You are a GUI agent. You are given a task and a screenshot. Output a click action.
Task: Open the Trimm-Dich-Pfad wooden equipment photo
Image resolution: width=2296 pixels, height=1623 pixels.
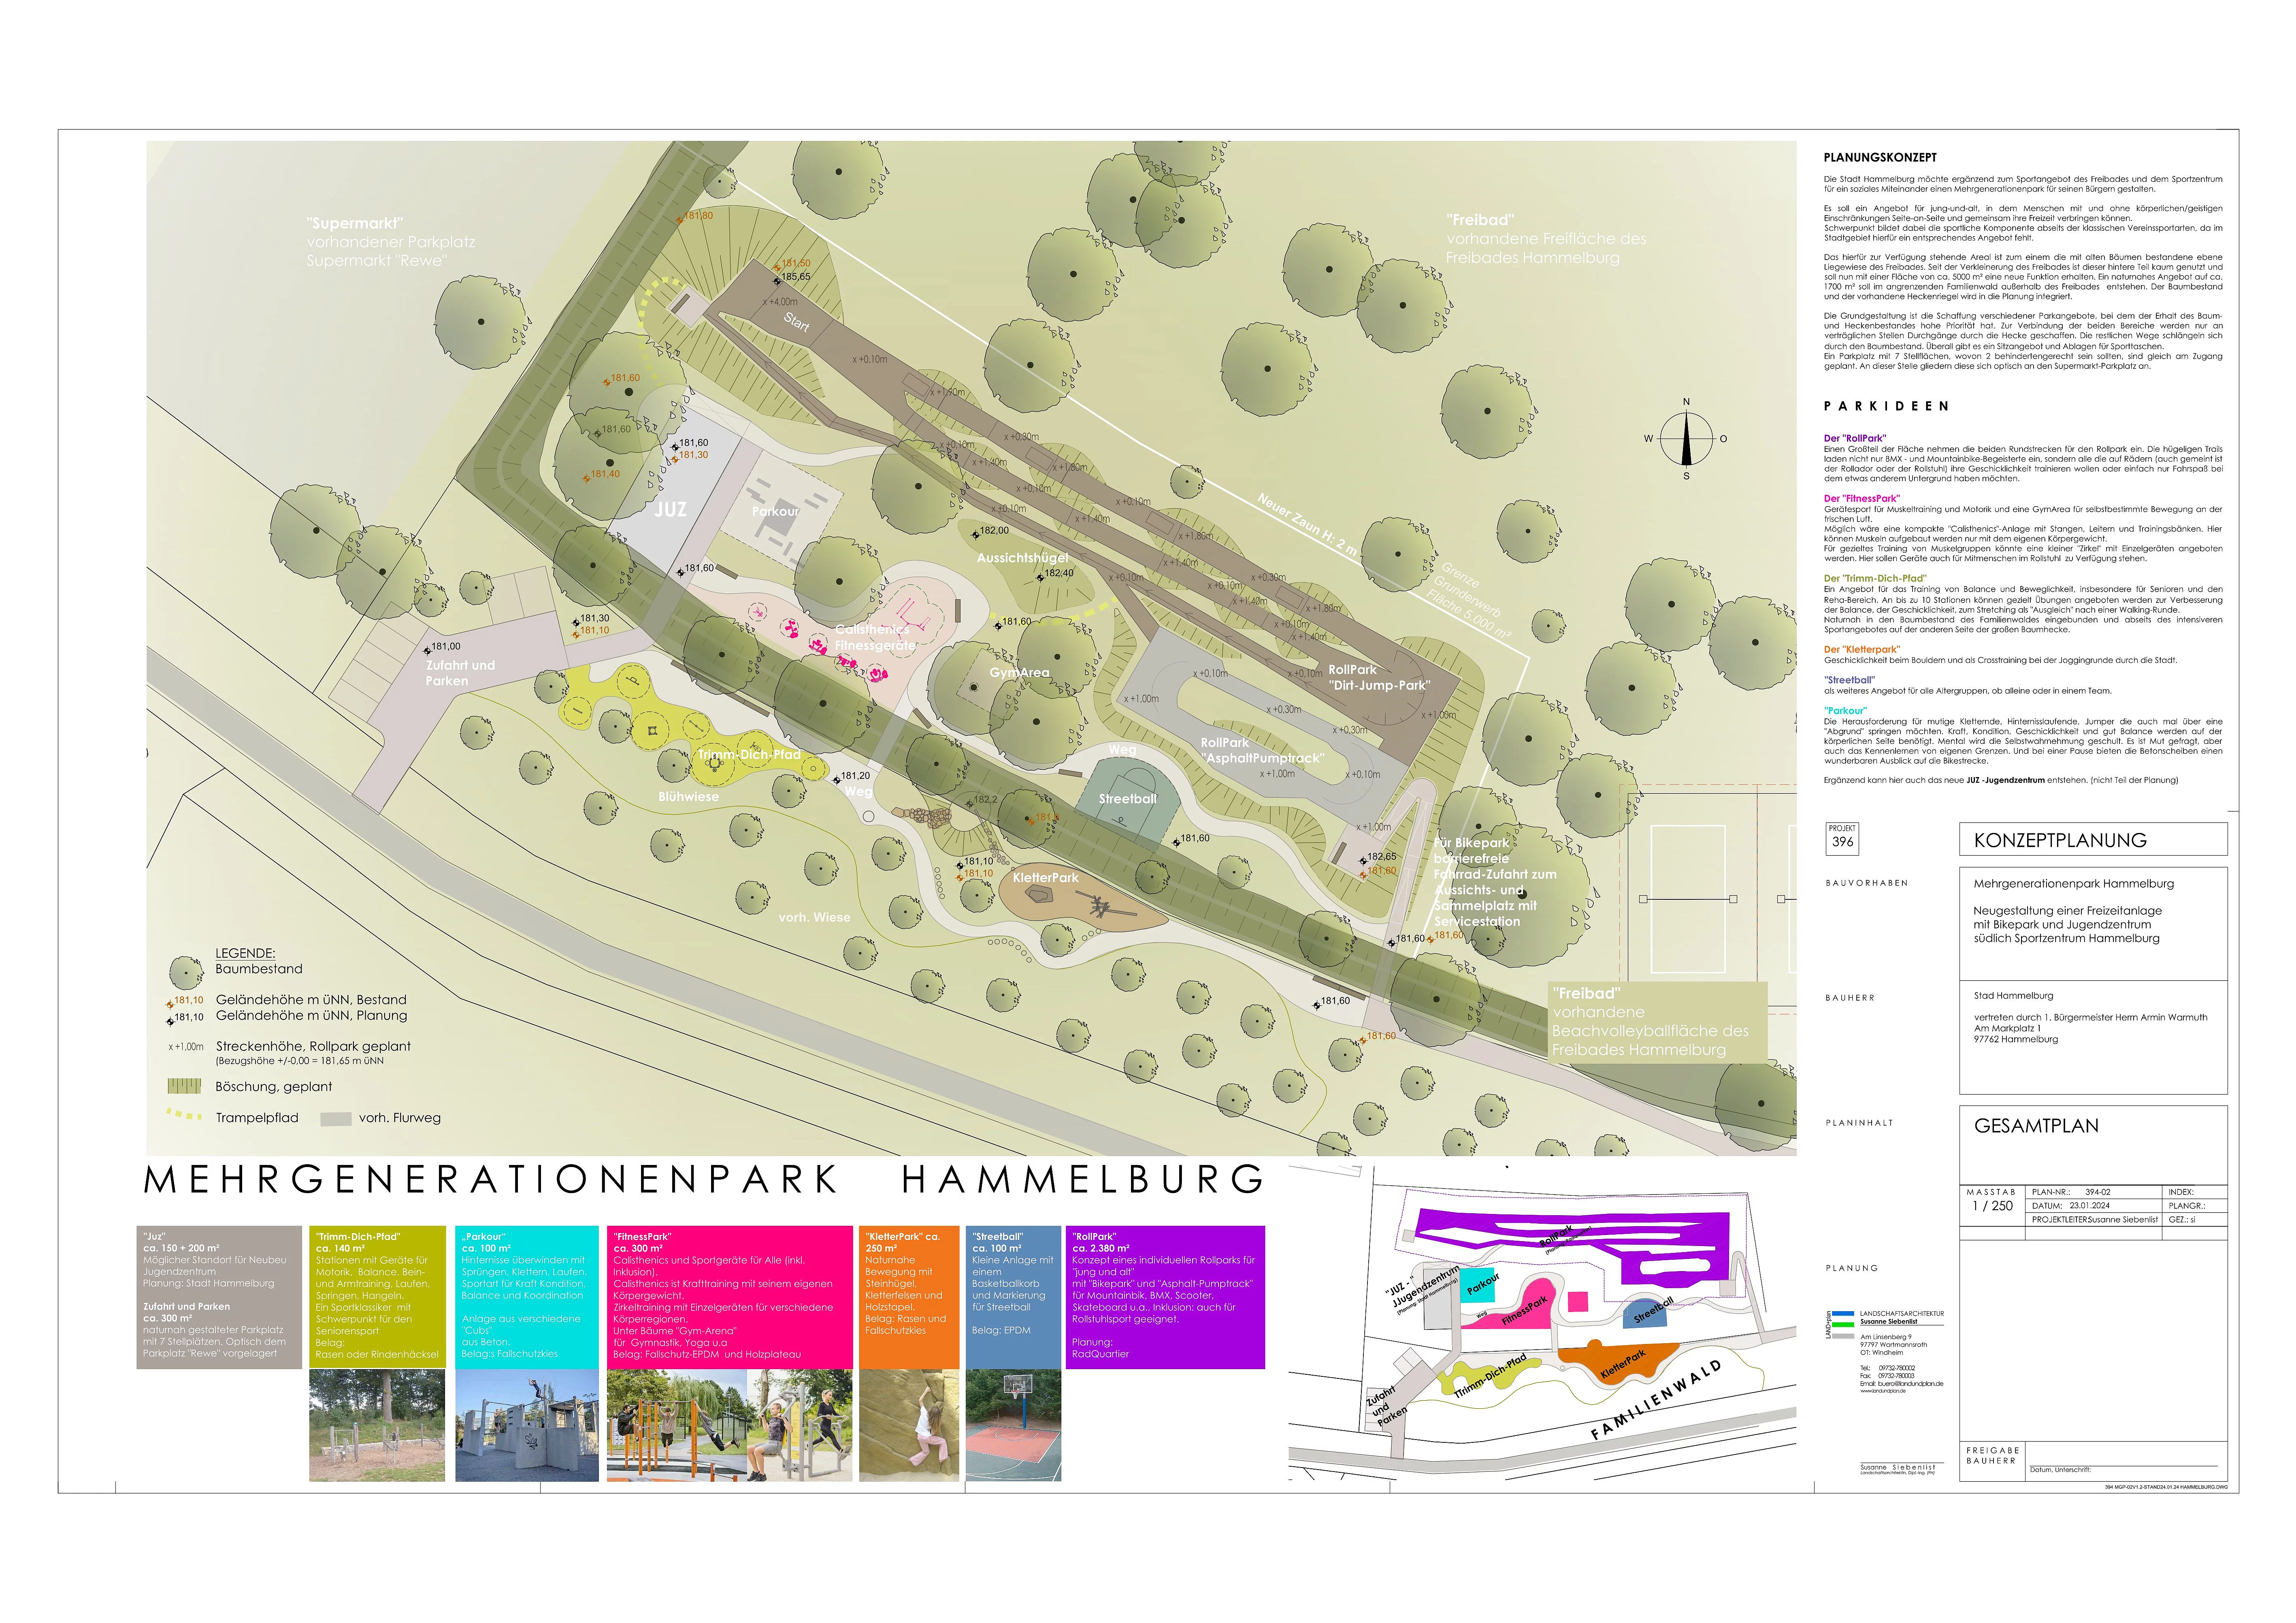377,1425
